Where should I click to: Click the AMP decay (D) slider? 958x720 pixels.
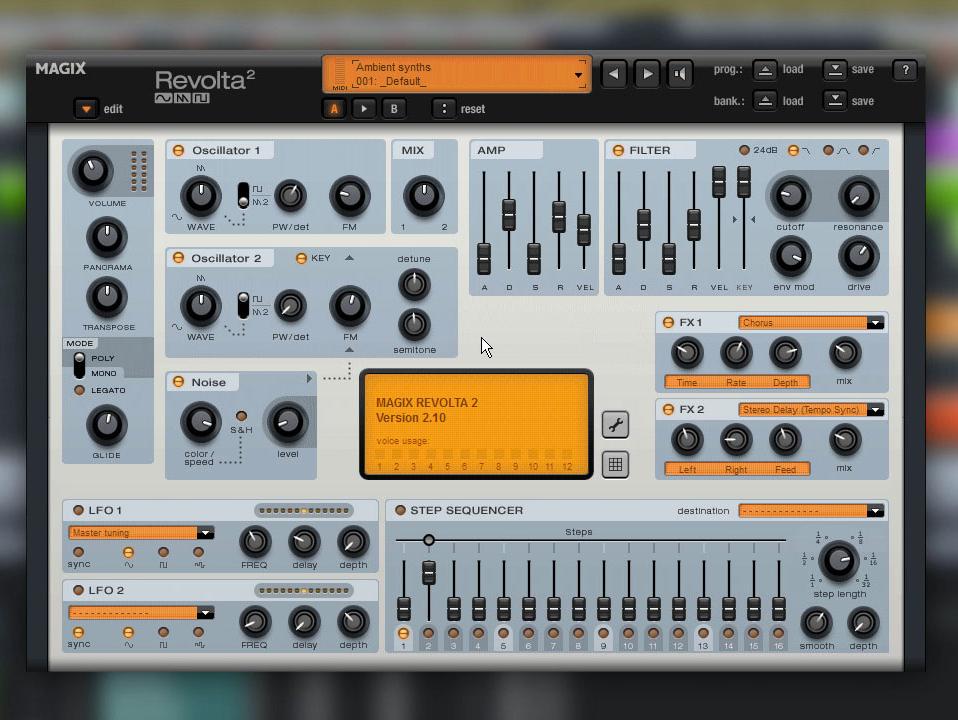[x=509, y=215]
